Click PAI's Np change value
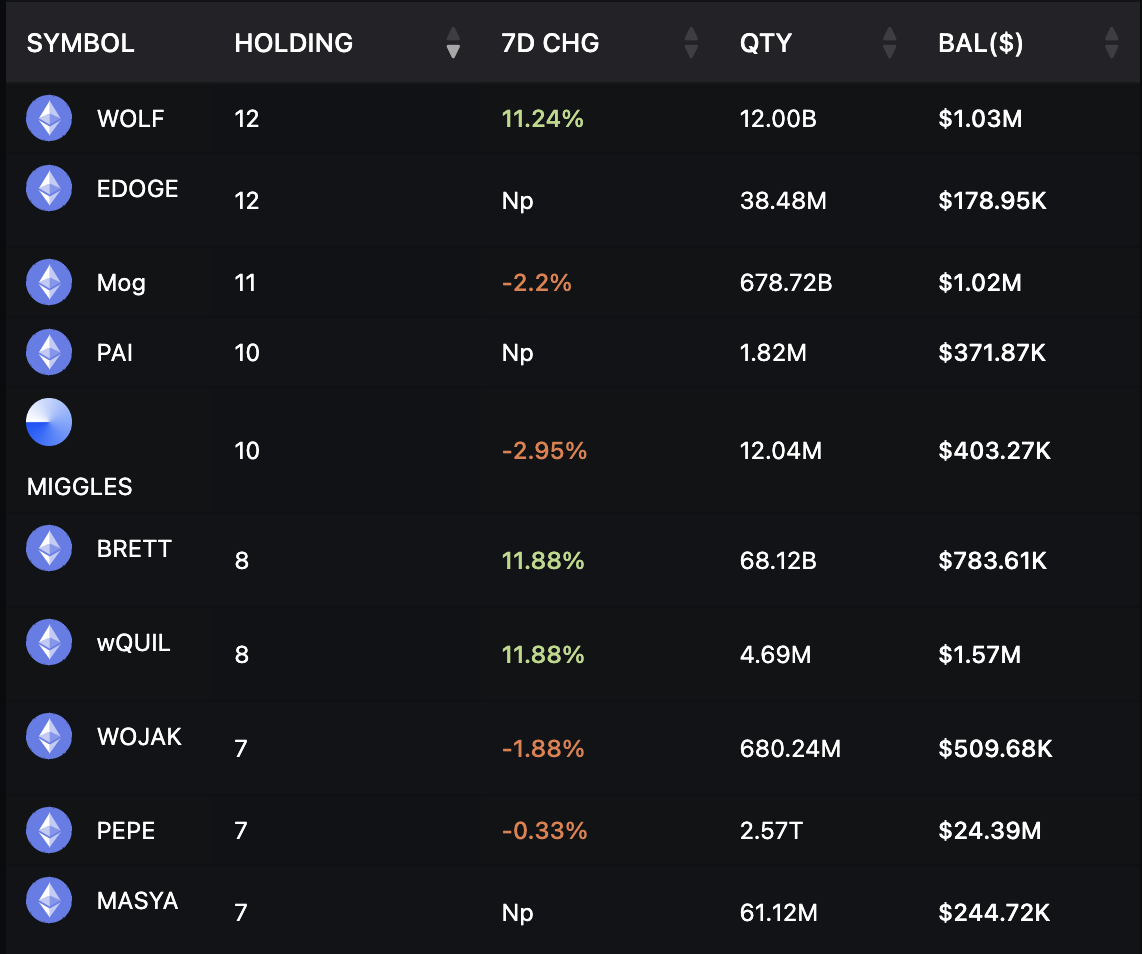 point(517,353)
